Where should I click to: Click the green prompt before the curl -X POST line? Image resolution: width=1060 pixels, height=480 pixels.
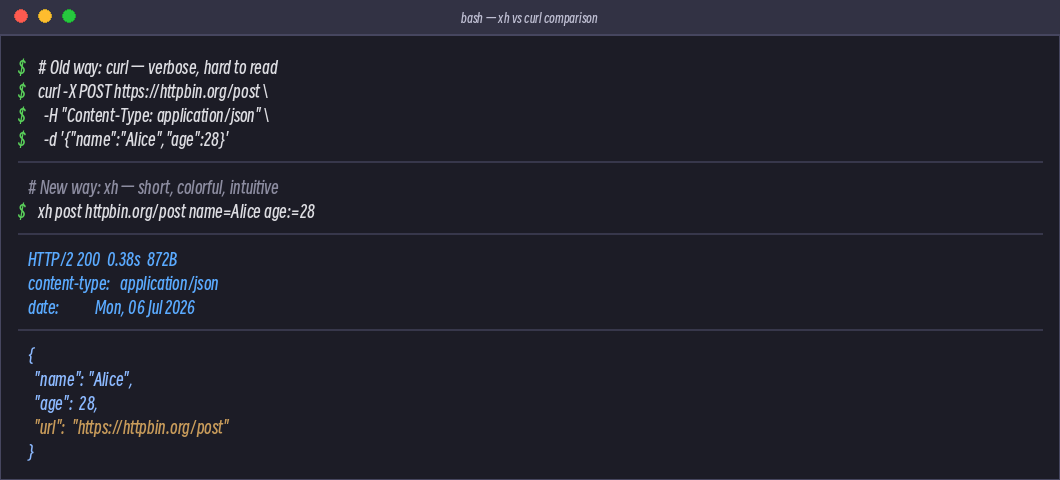pos(22,91)
